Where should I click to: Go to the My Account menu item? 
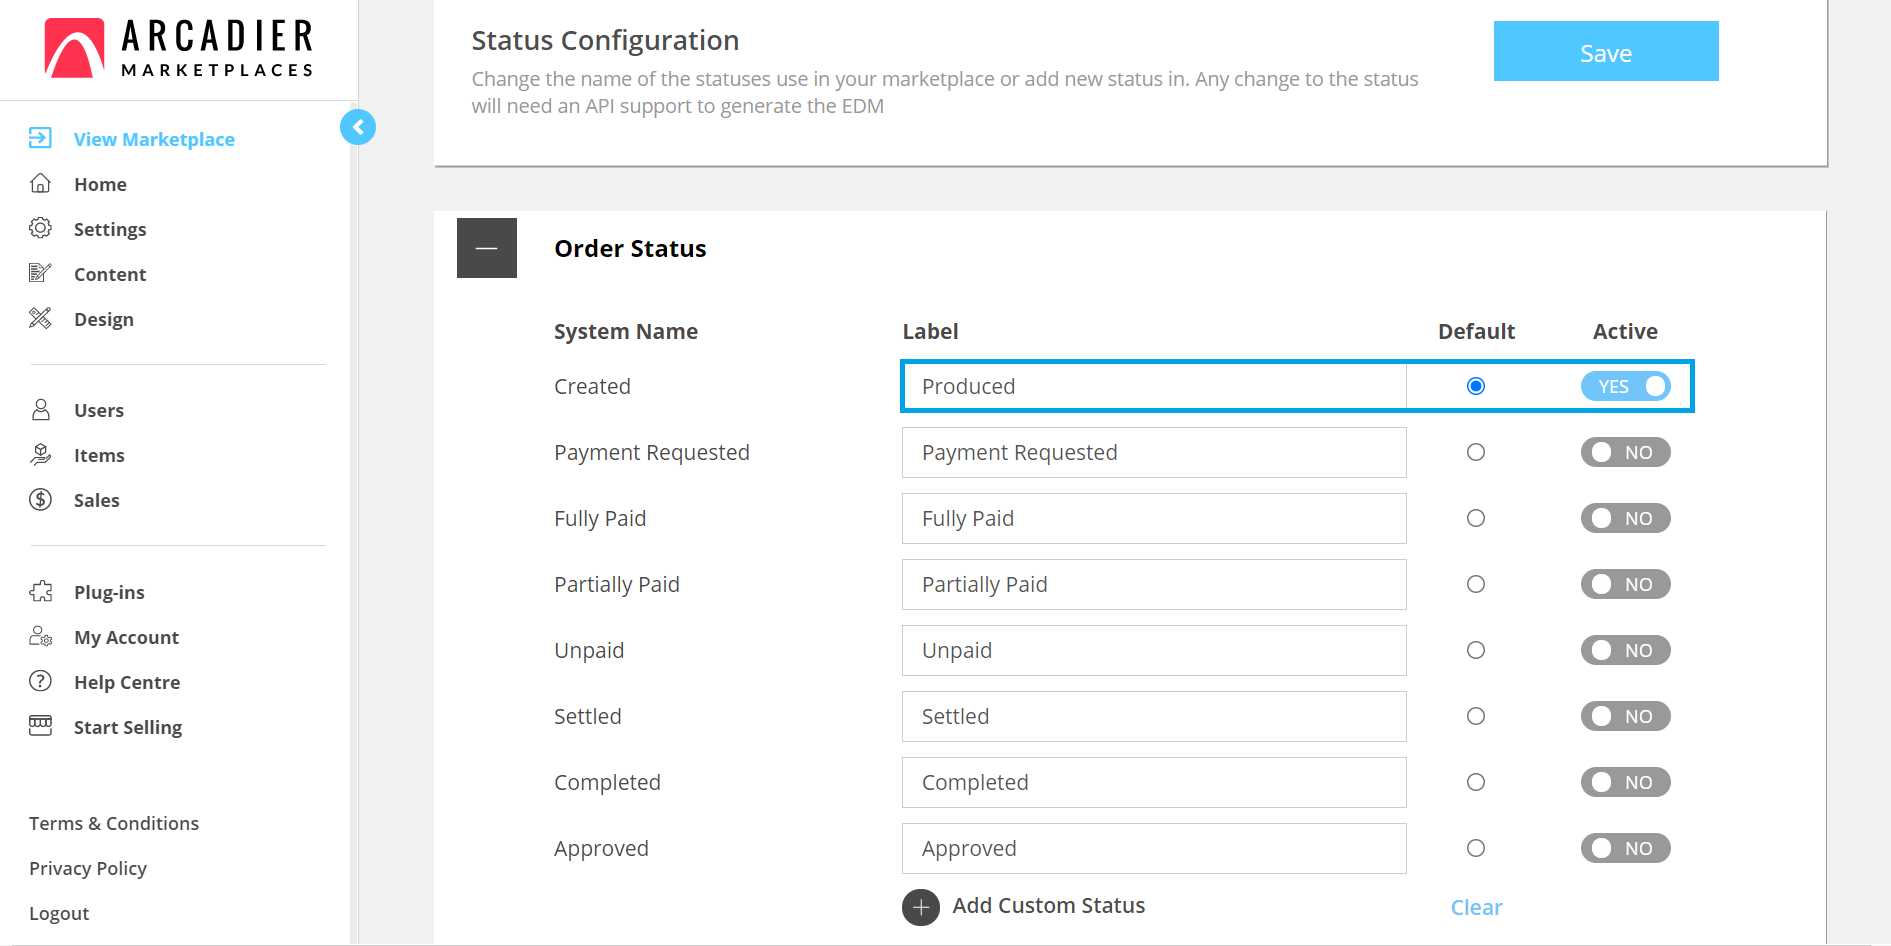pos(126,637)
